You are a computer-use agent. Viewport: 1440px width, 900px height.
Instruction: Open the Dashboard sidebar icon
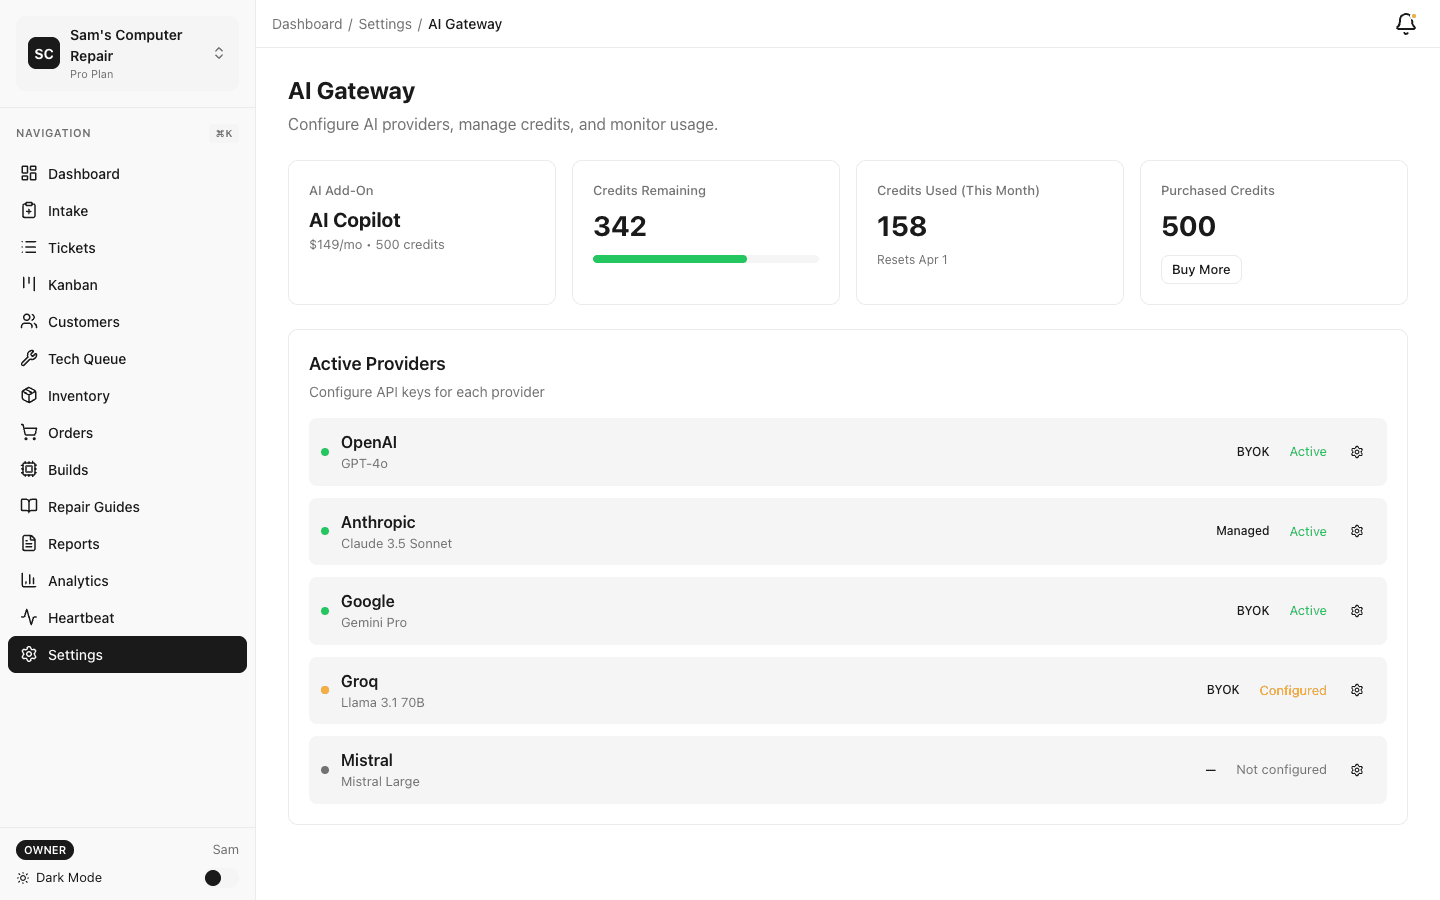click(x=29, y=173)
